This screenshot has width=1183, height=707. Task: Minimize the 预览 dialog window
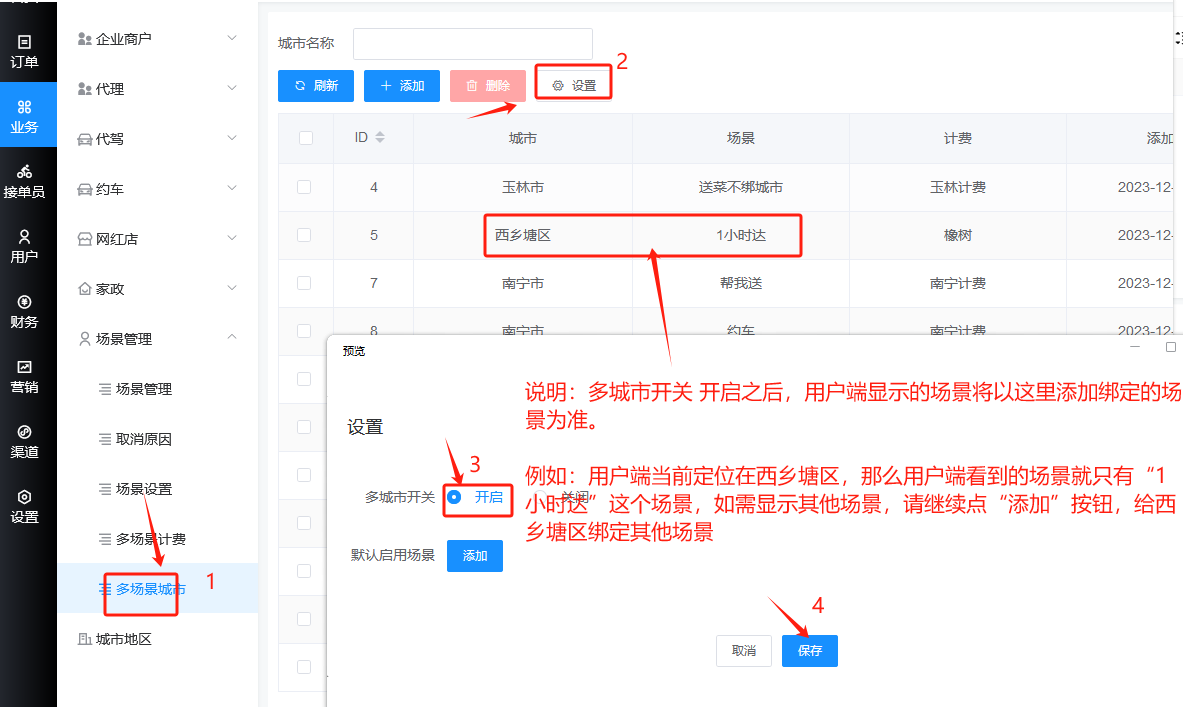tap(1135, 347)
